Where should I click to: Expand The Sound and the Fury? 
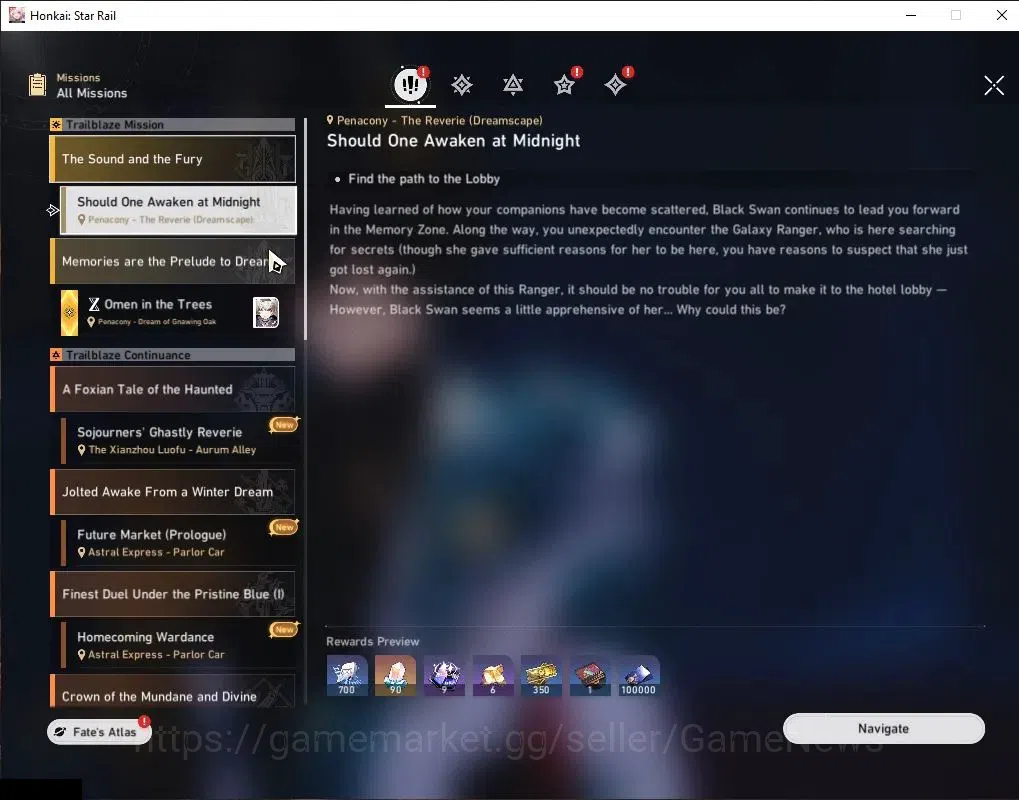coord(173,159)
